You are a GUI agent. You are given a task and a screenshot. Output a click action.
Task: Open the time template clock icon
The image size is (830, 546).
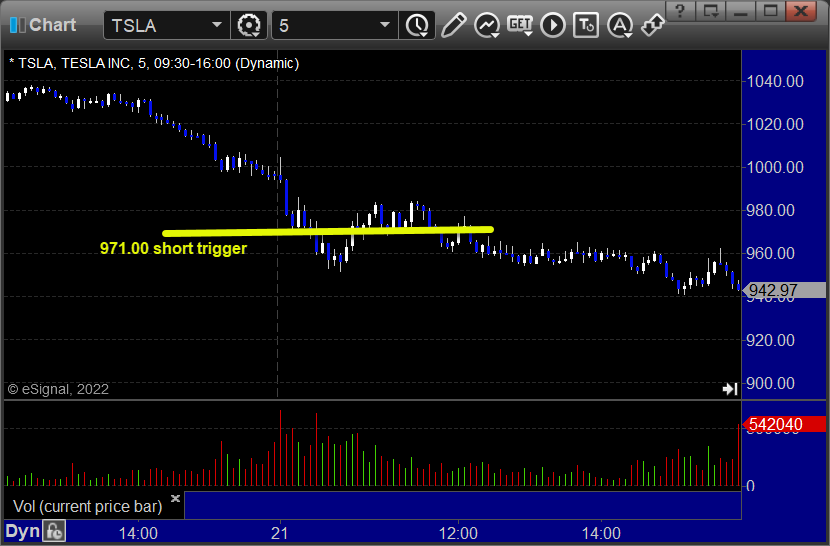(x=417, y=25)
